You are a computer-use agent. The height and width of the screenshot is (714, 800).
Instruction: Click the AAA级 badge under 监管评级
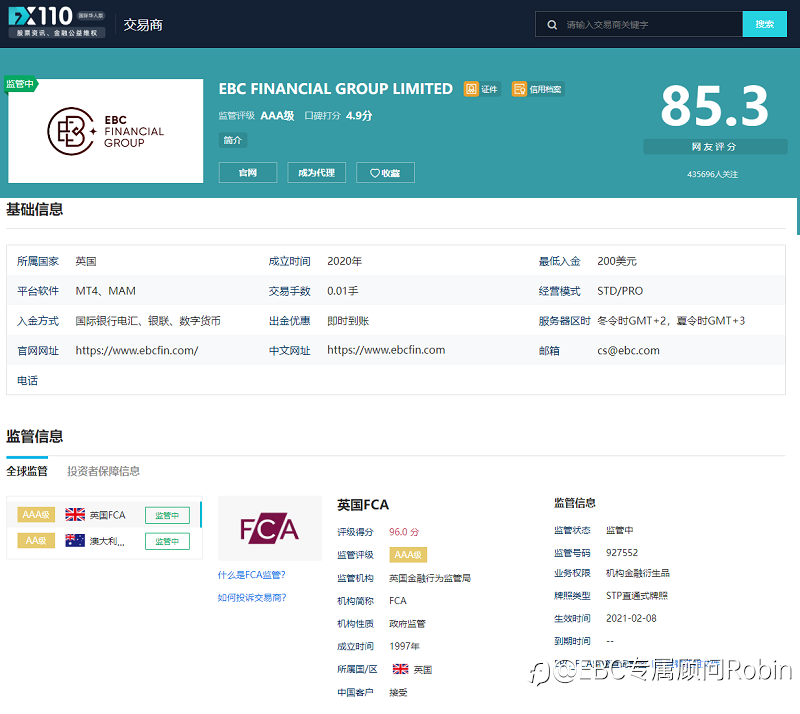coord(408,555)
